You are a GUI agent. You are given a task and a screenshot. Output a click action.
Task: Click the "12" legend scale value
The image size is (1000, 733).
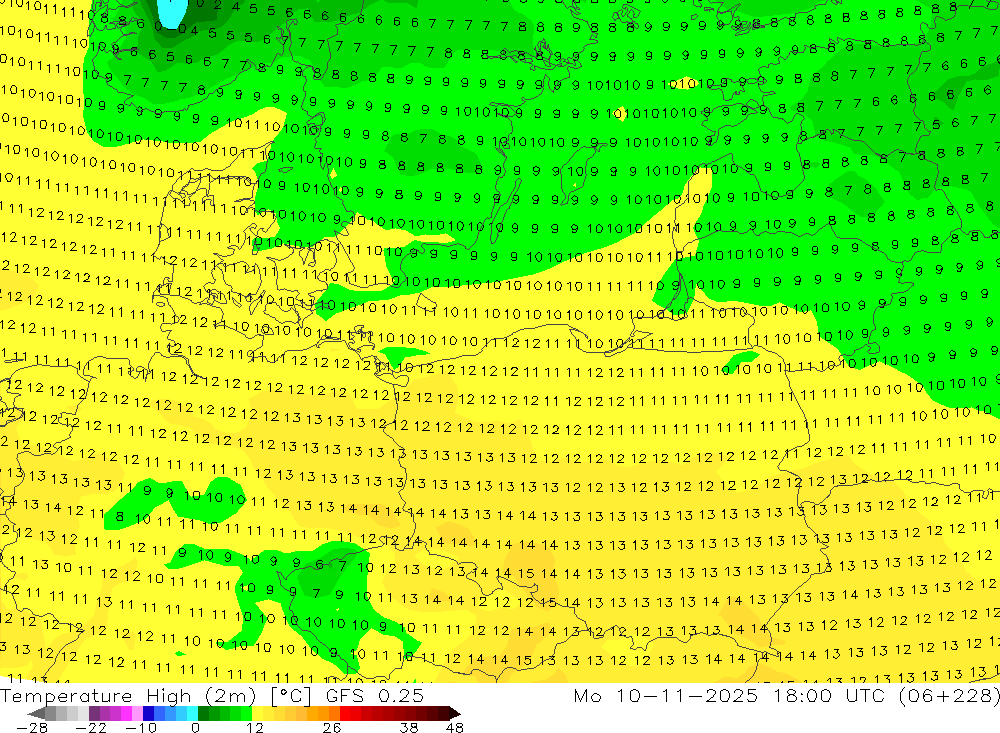[x=254, y=727]
